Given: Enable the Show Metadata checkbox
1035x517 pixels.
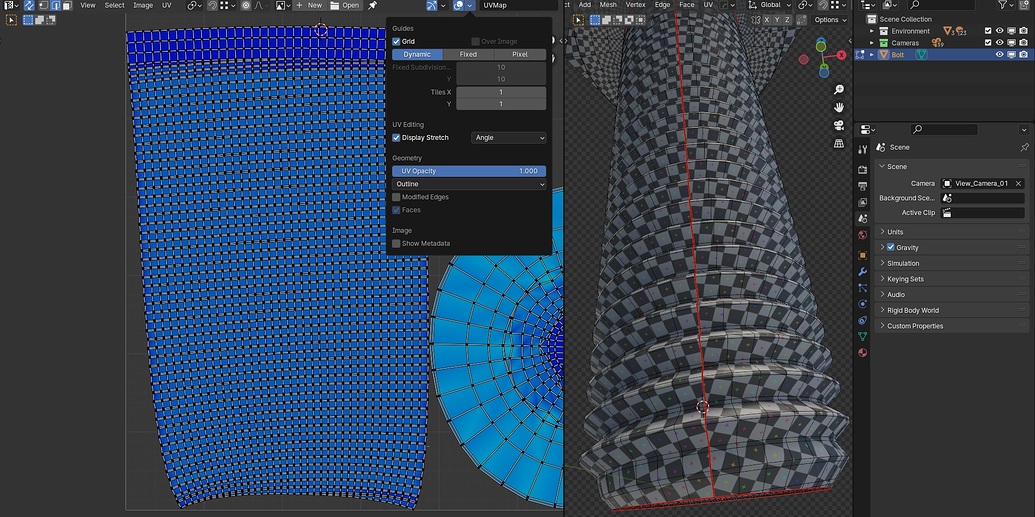Looking at the screenshot, I should [396, 244].
